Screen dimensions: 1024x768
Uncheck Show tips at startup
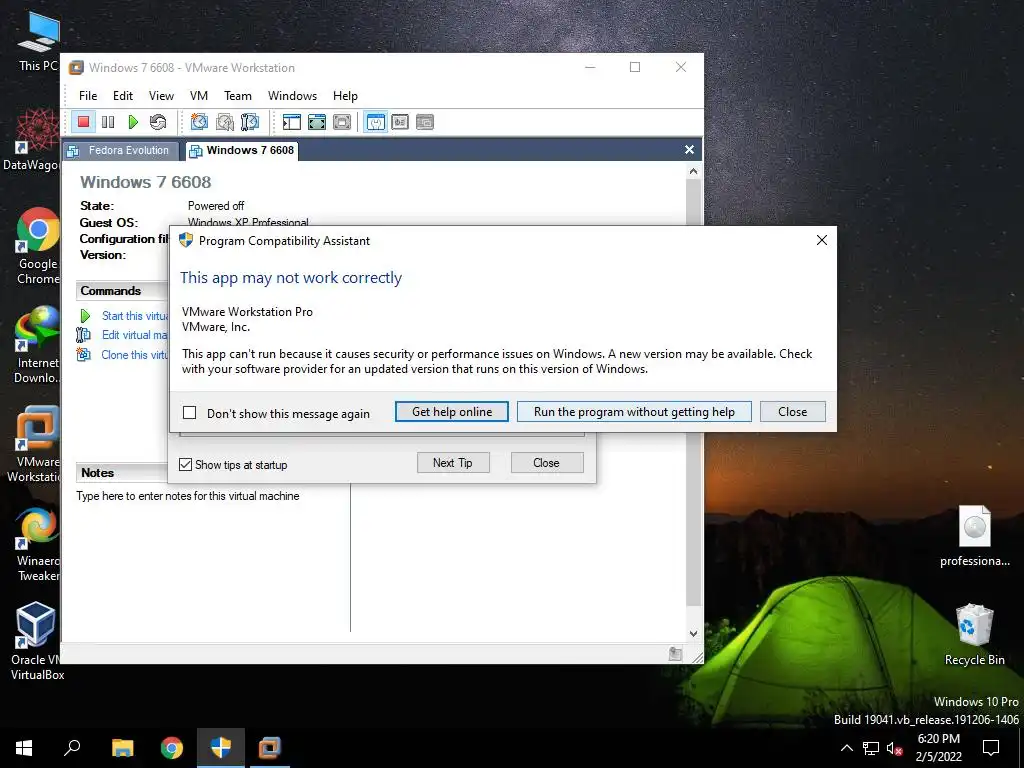click(185, 464)
